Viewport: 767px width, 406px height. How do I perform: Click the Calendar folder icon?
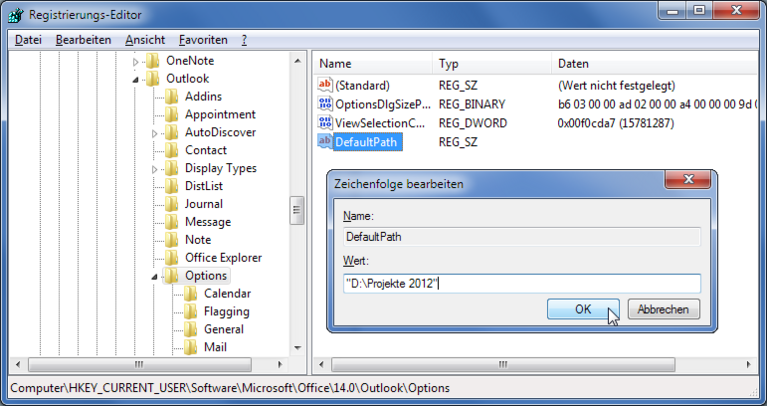point(190,294)
